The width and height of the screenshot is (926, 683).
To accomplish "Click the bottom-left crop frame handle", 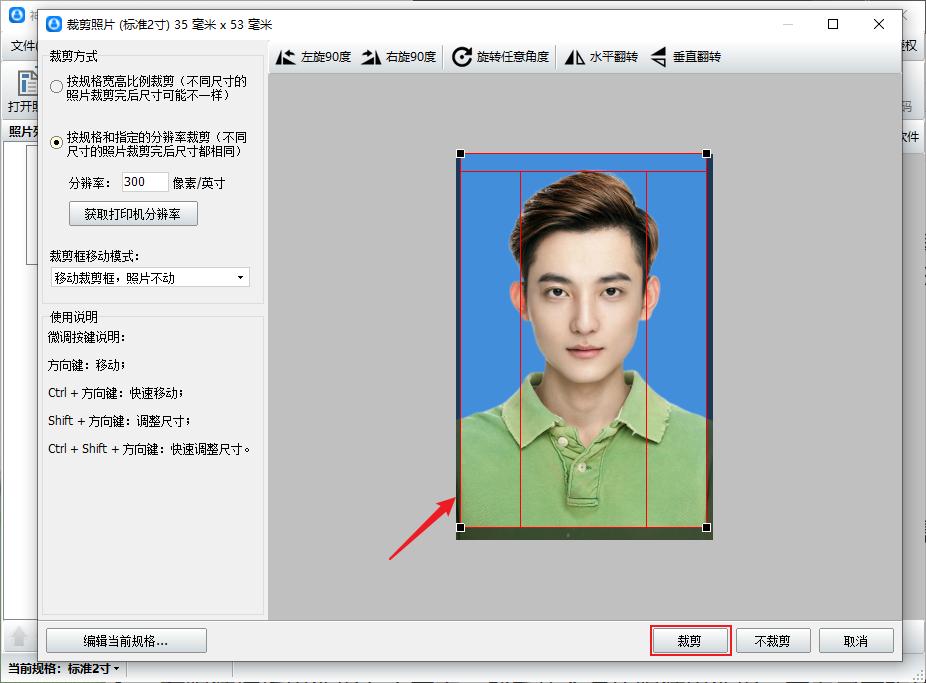I will pyautogui.click(x=460, y=527).
